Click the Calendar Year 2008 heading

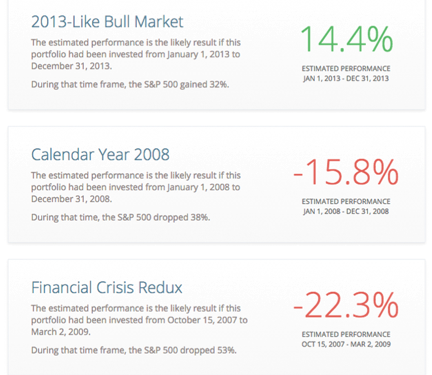click(100, 155)
